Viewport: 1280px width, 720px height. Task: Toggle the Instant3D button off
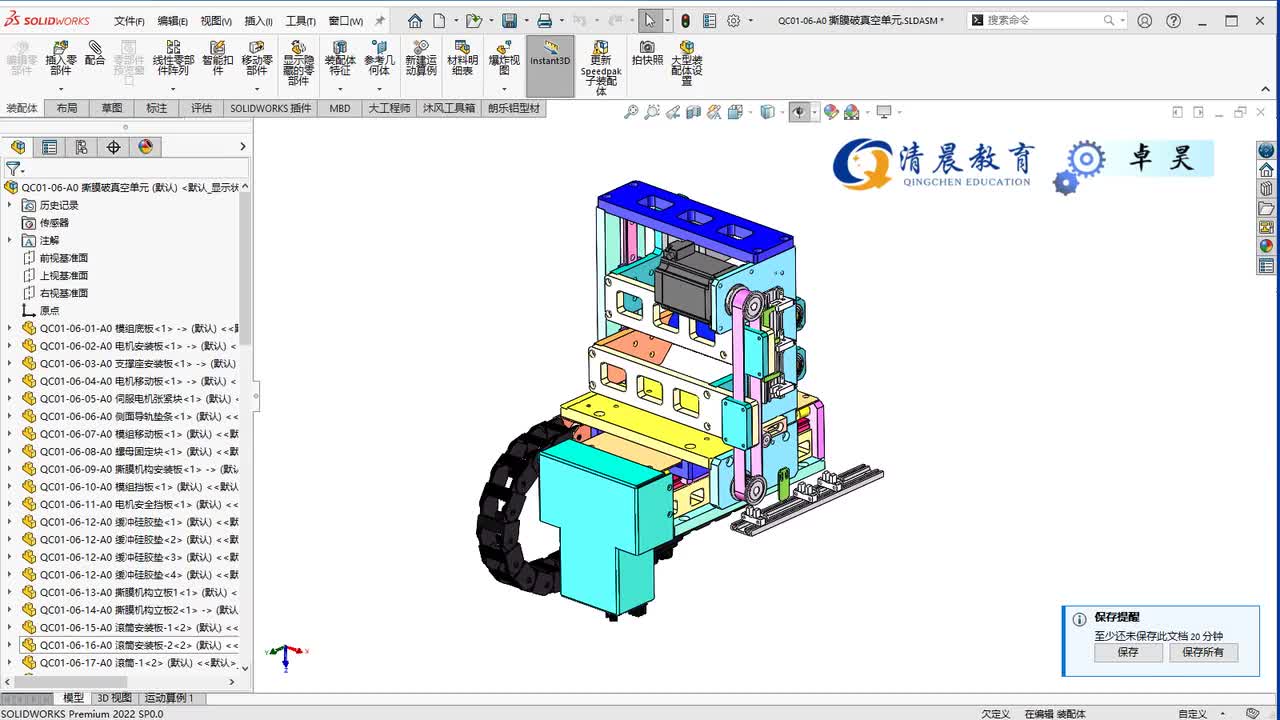(550, 66)
